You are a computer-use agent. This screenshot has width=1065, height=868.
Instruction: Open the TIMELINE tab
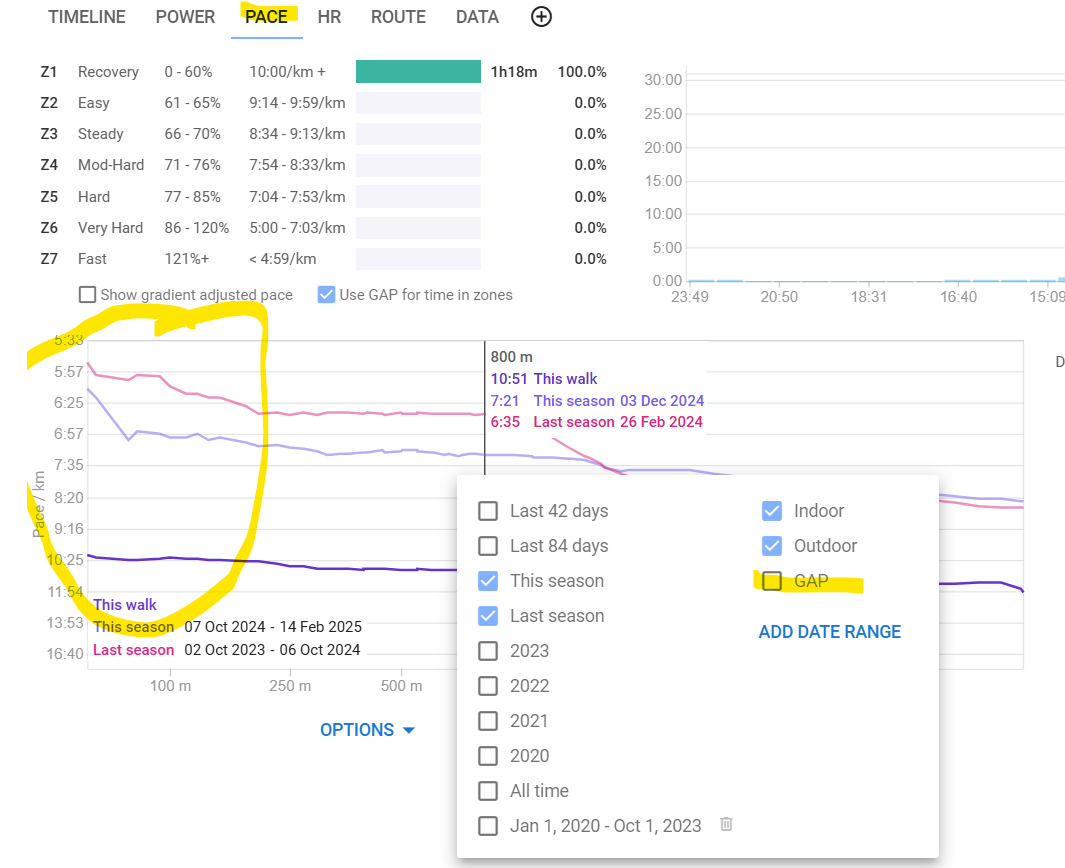pyautogui.click(x=87, y=17)
